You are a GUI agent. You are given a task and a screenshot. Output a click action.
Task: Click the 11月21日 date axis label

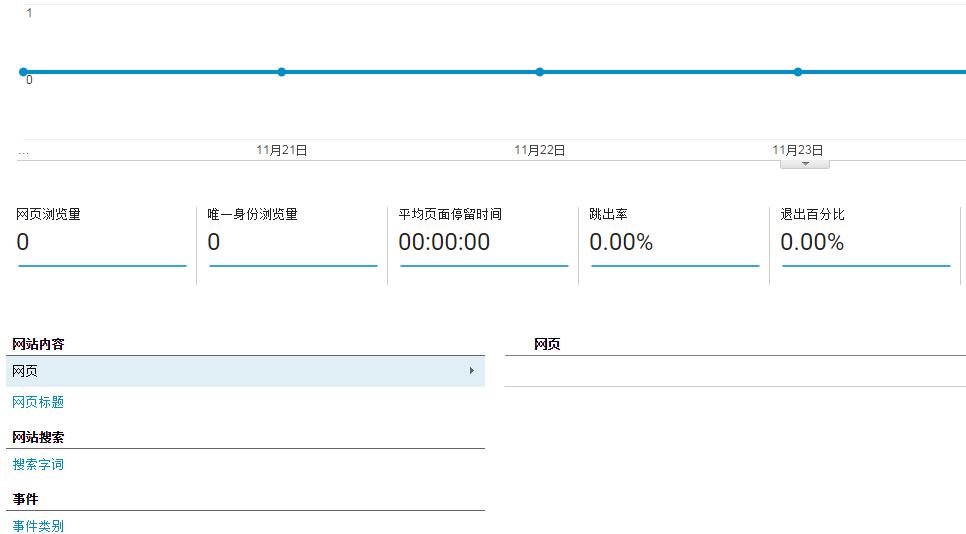(282, 150)
